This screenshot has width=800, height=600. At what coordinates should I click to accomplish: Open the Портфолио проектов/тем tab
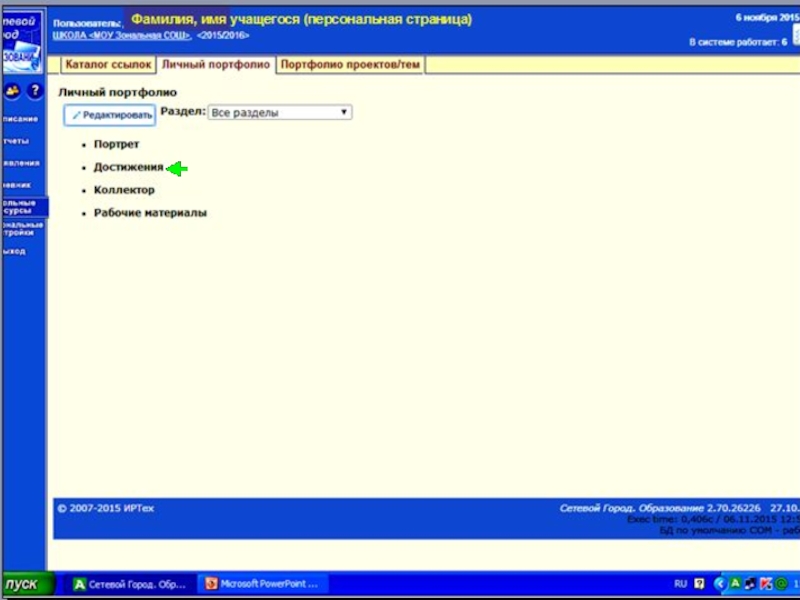tap(350, 65)
